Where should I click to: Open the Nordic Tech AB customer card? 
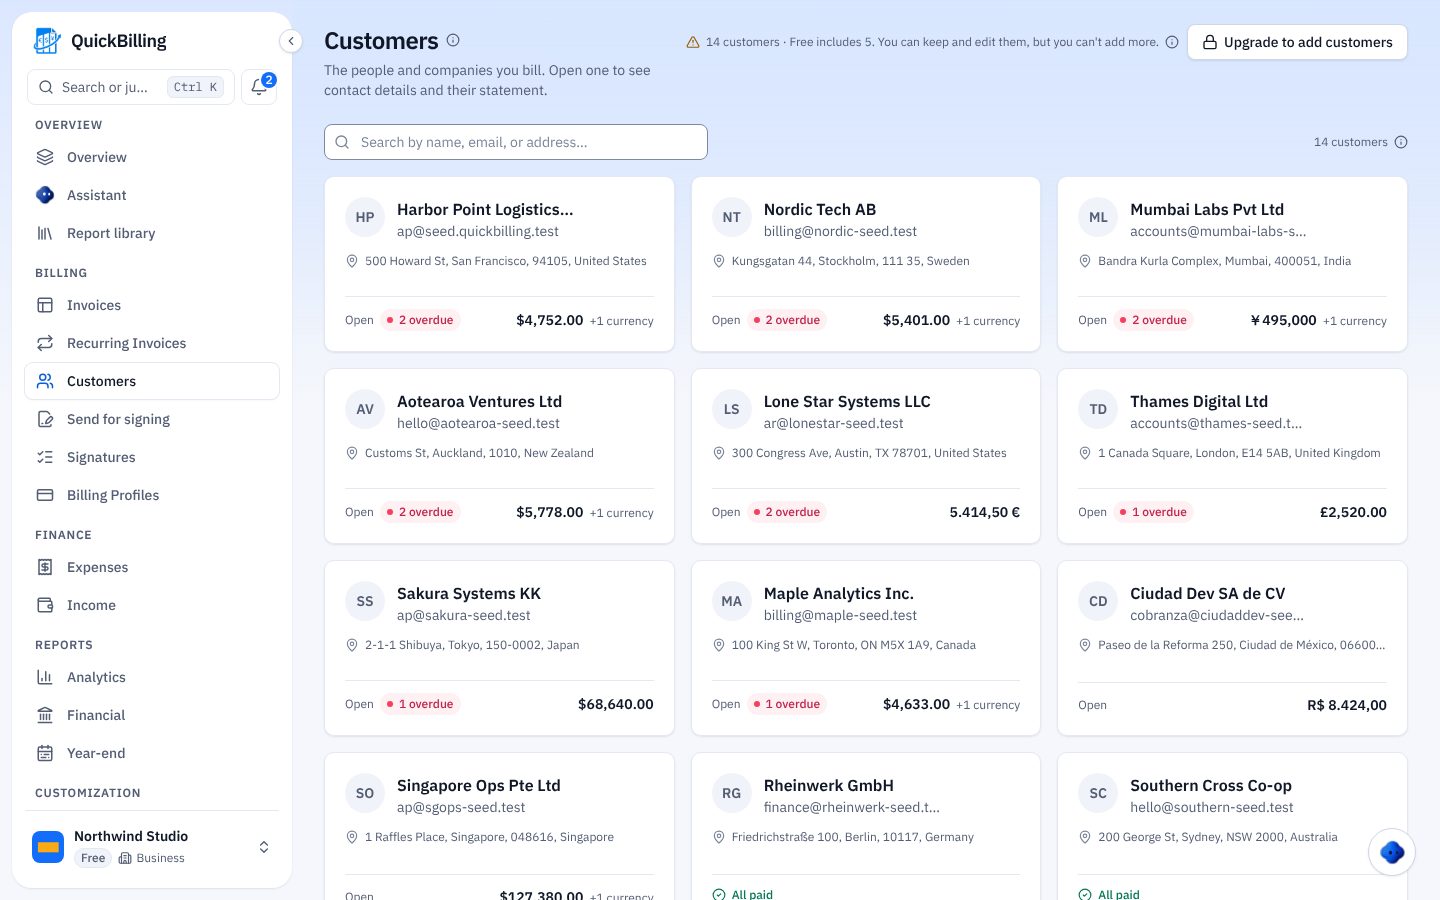866,264
